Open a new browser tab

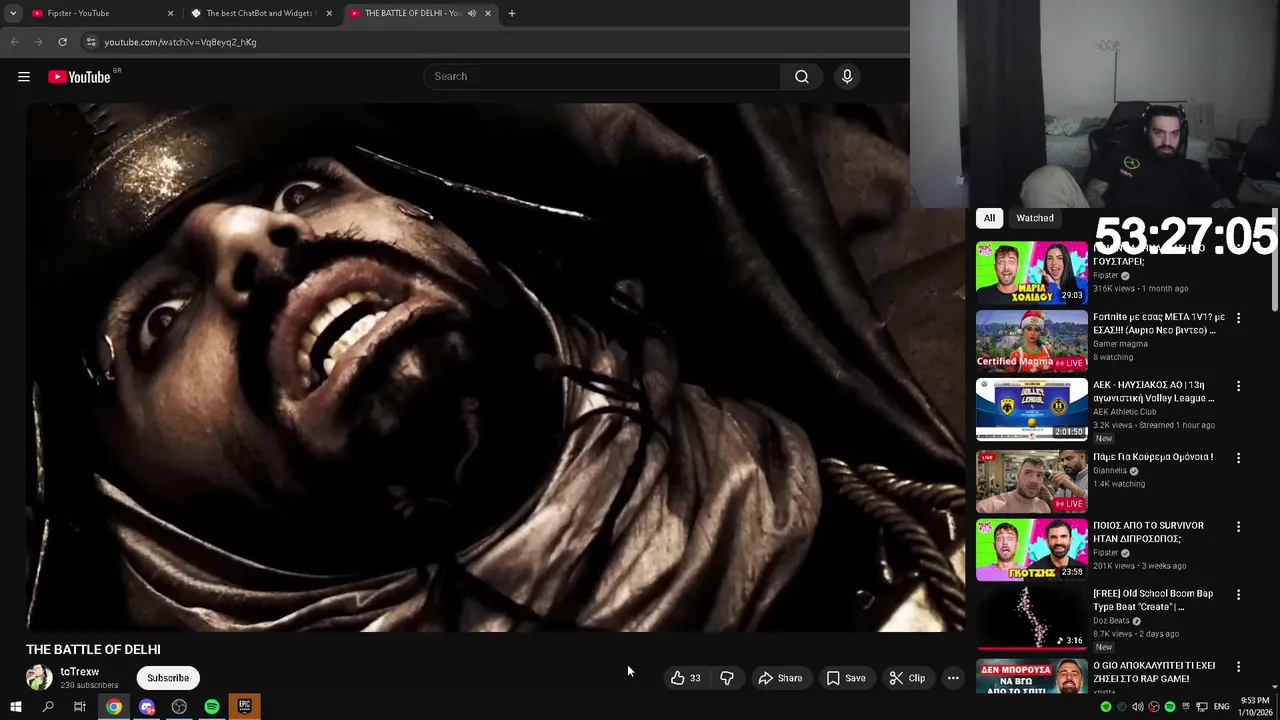[x=512, y=13]
